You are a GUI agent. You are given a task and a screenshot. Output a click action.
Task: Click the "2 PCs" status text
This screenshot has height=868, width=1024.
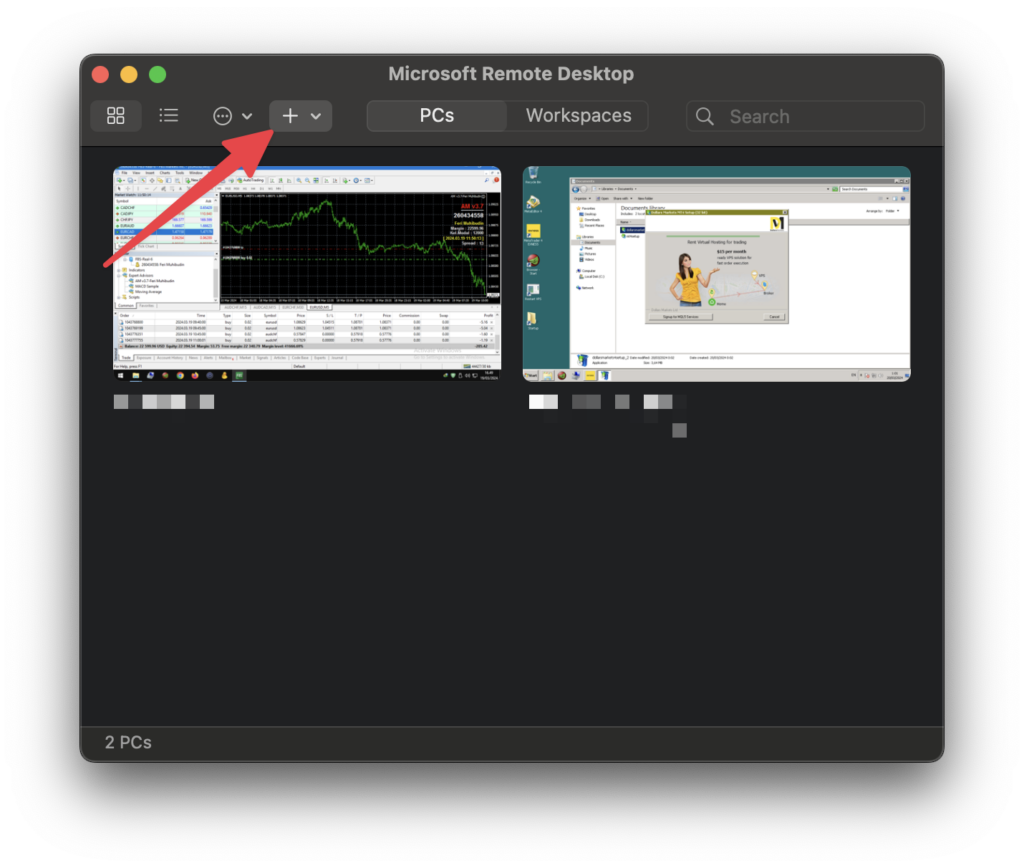tap(128, 743)
